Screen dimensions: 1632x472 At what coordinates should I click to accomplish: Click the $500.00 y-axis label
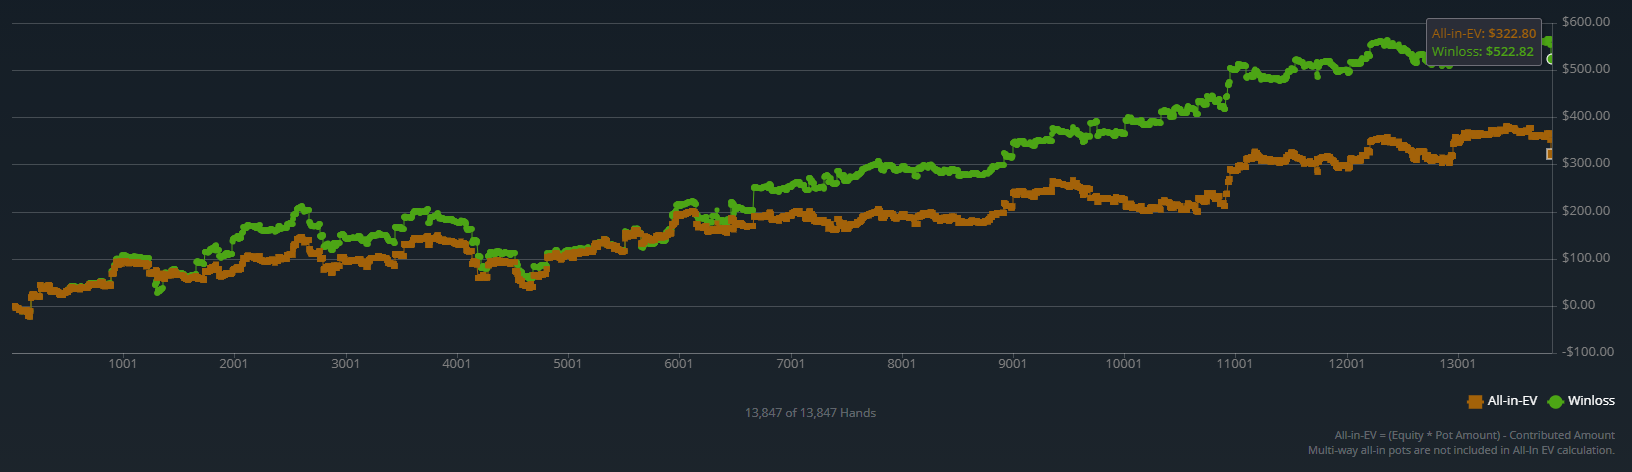[x=1584, y=69]
